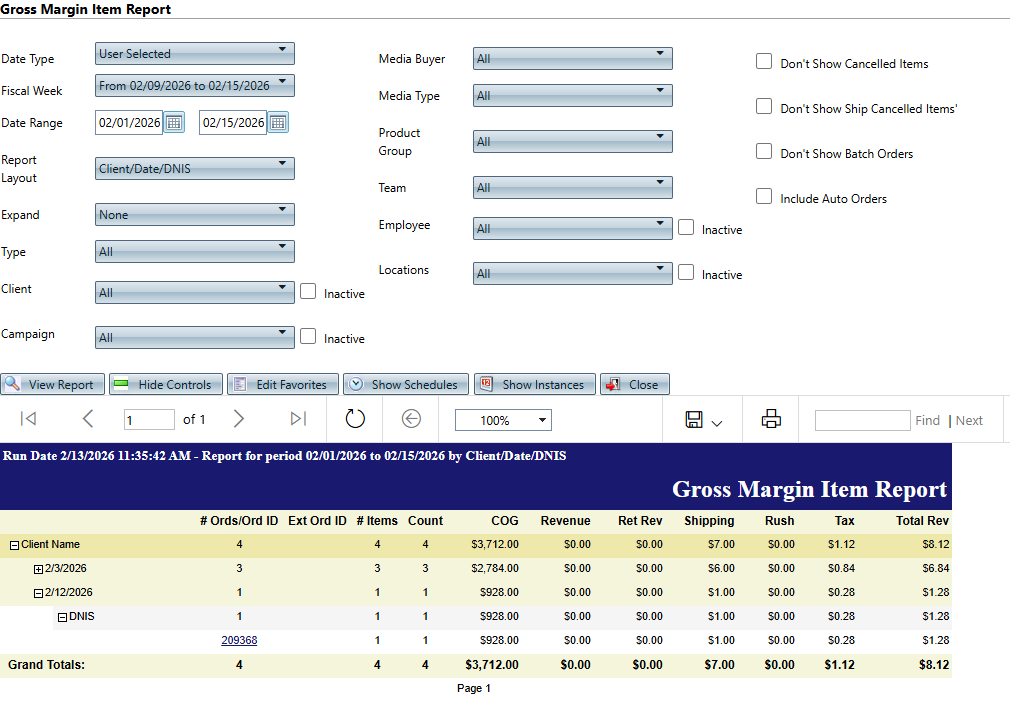Viewport: 1010px width, 702px height.
Task: Toggle Inactive checkbox next to Client
Action: pyautogui.click(x=308, y=292)
